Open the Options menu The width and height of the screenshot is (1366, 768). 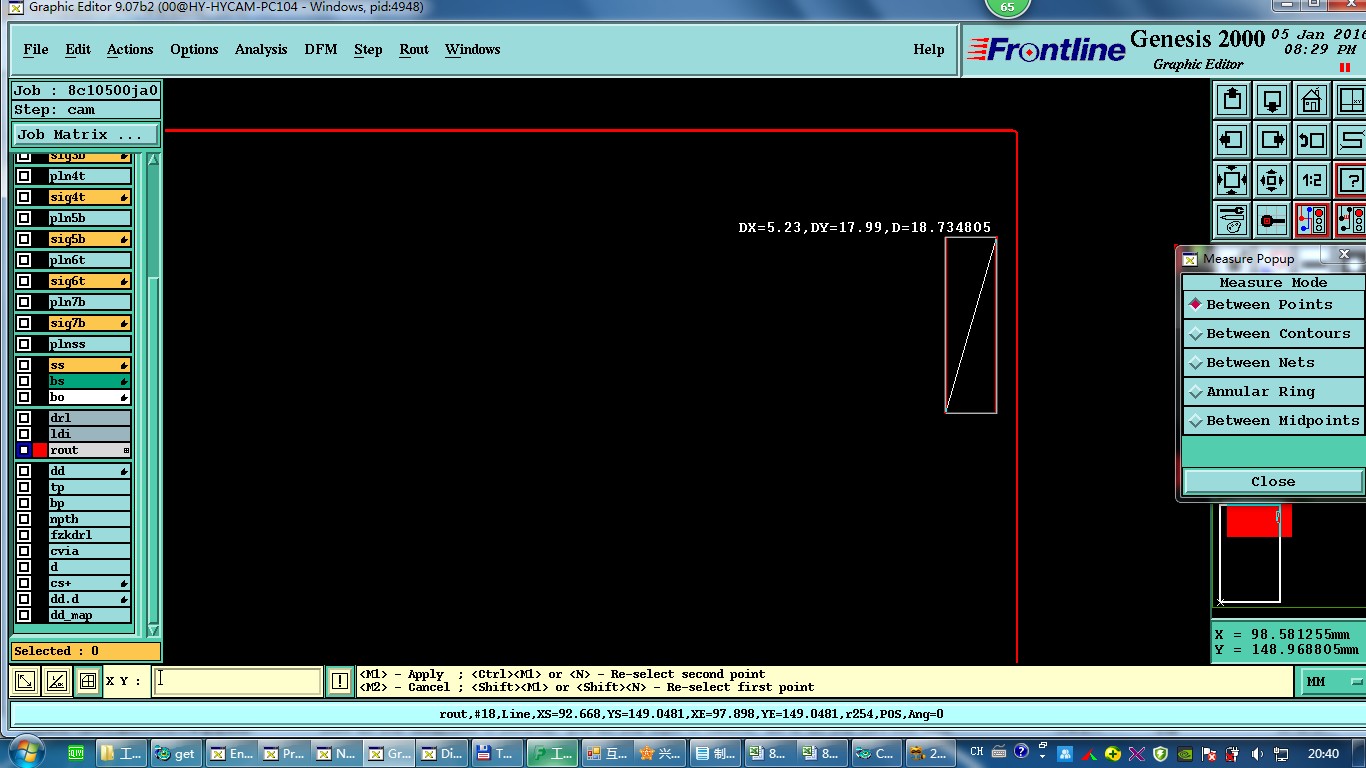[x=194, y=49]
